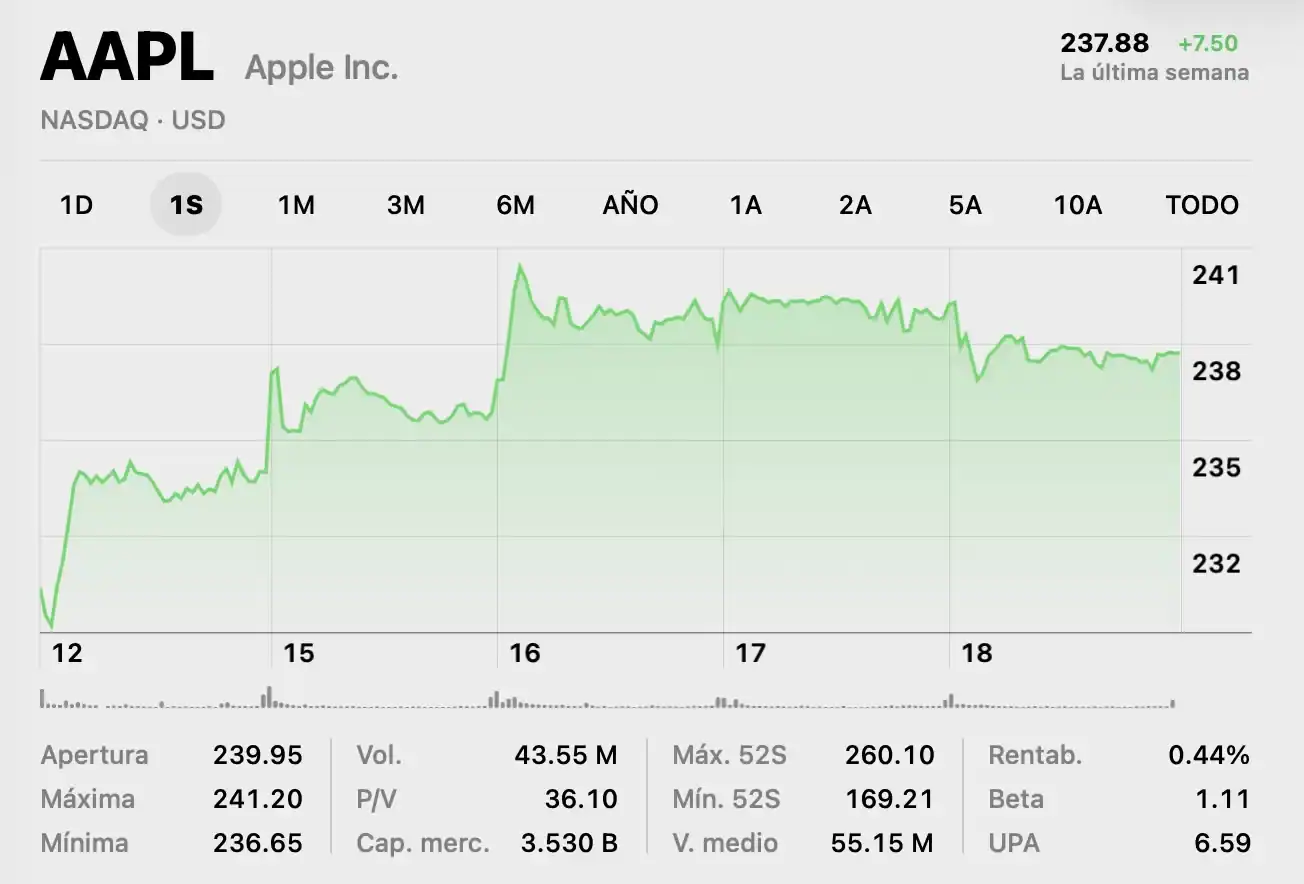The height and width of the screenshot is (884, 1304).
Task: Toggle the +7.50 price change value
Action: point(1207,44)
